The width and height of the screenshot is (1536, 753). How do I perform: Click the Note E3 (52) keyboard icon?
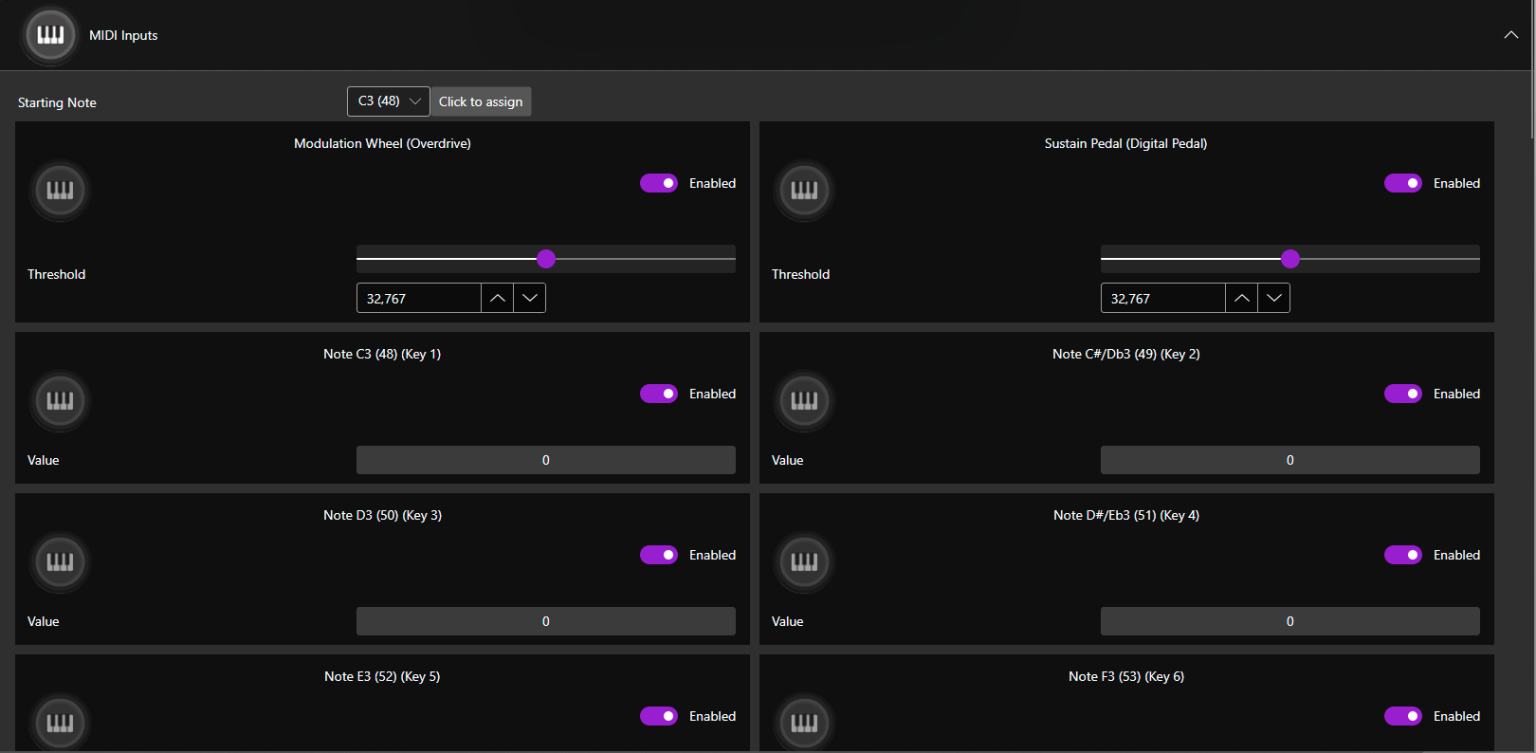59,722
